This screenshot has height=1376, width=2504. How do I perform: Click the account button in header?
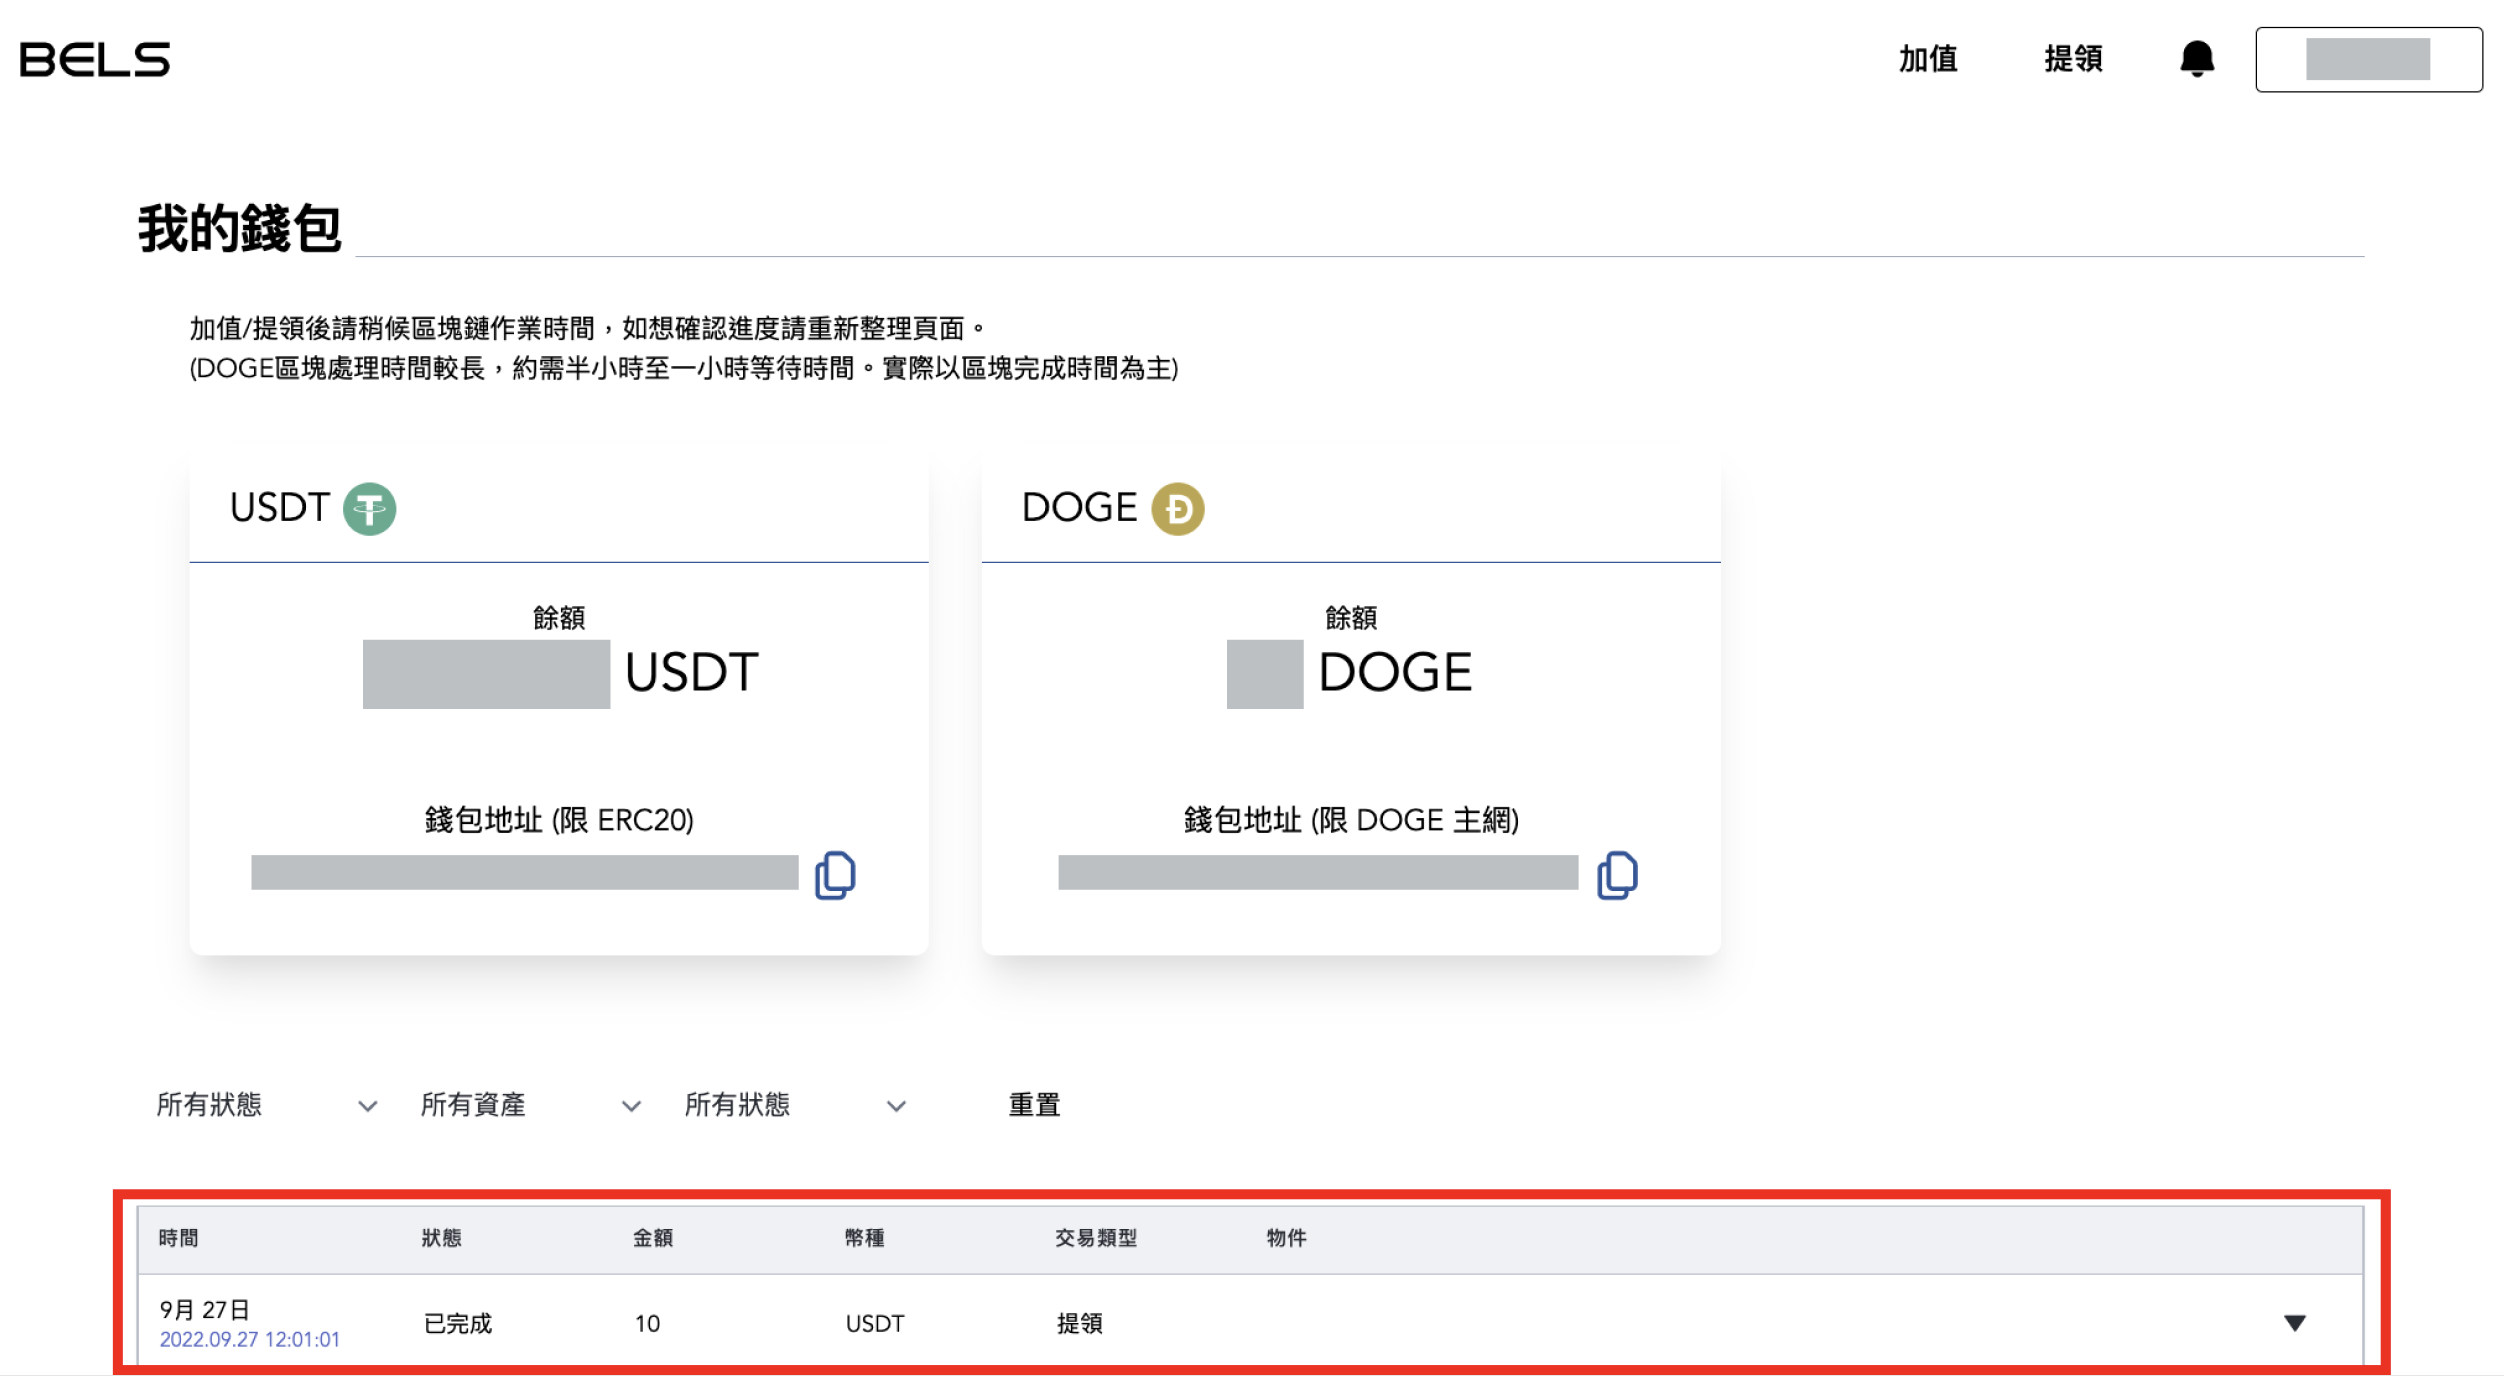2368,60
